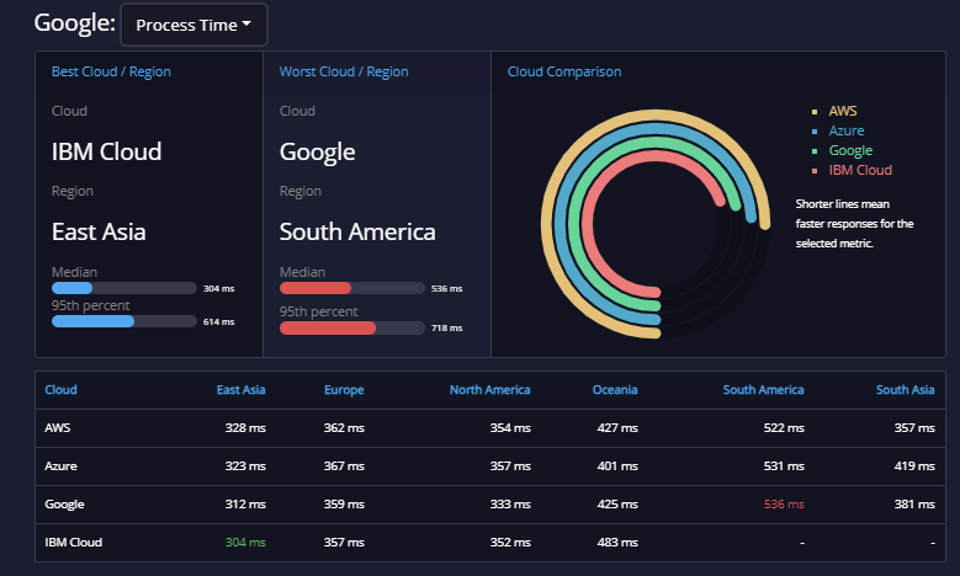Click the Azure 367 ms Europe cell
The width and height of the screenshot is (960, 576).
coord(344,466)
